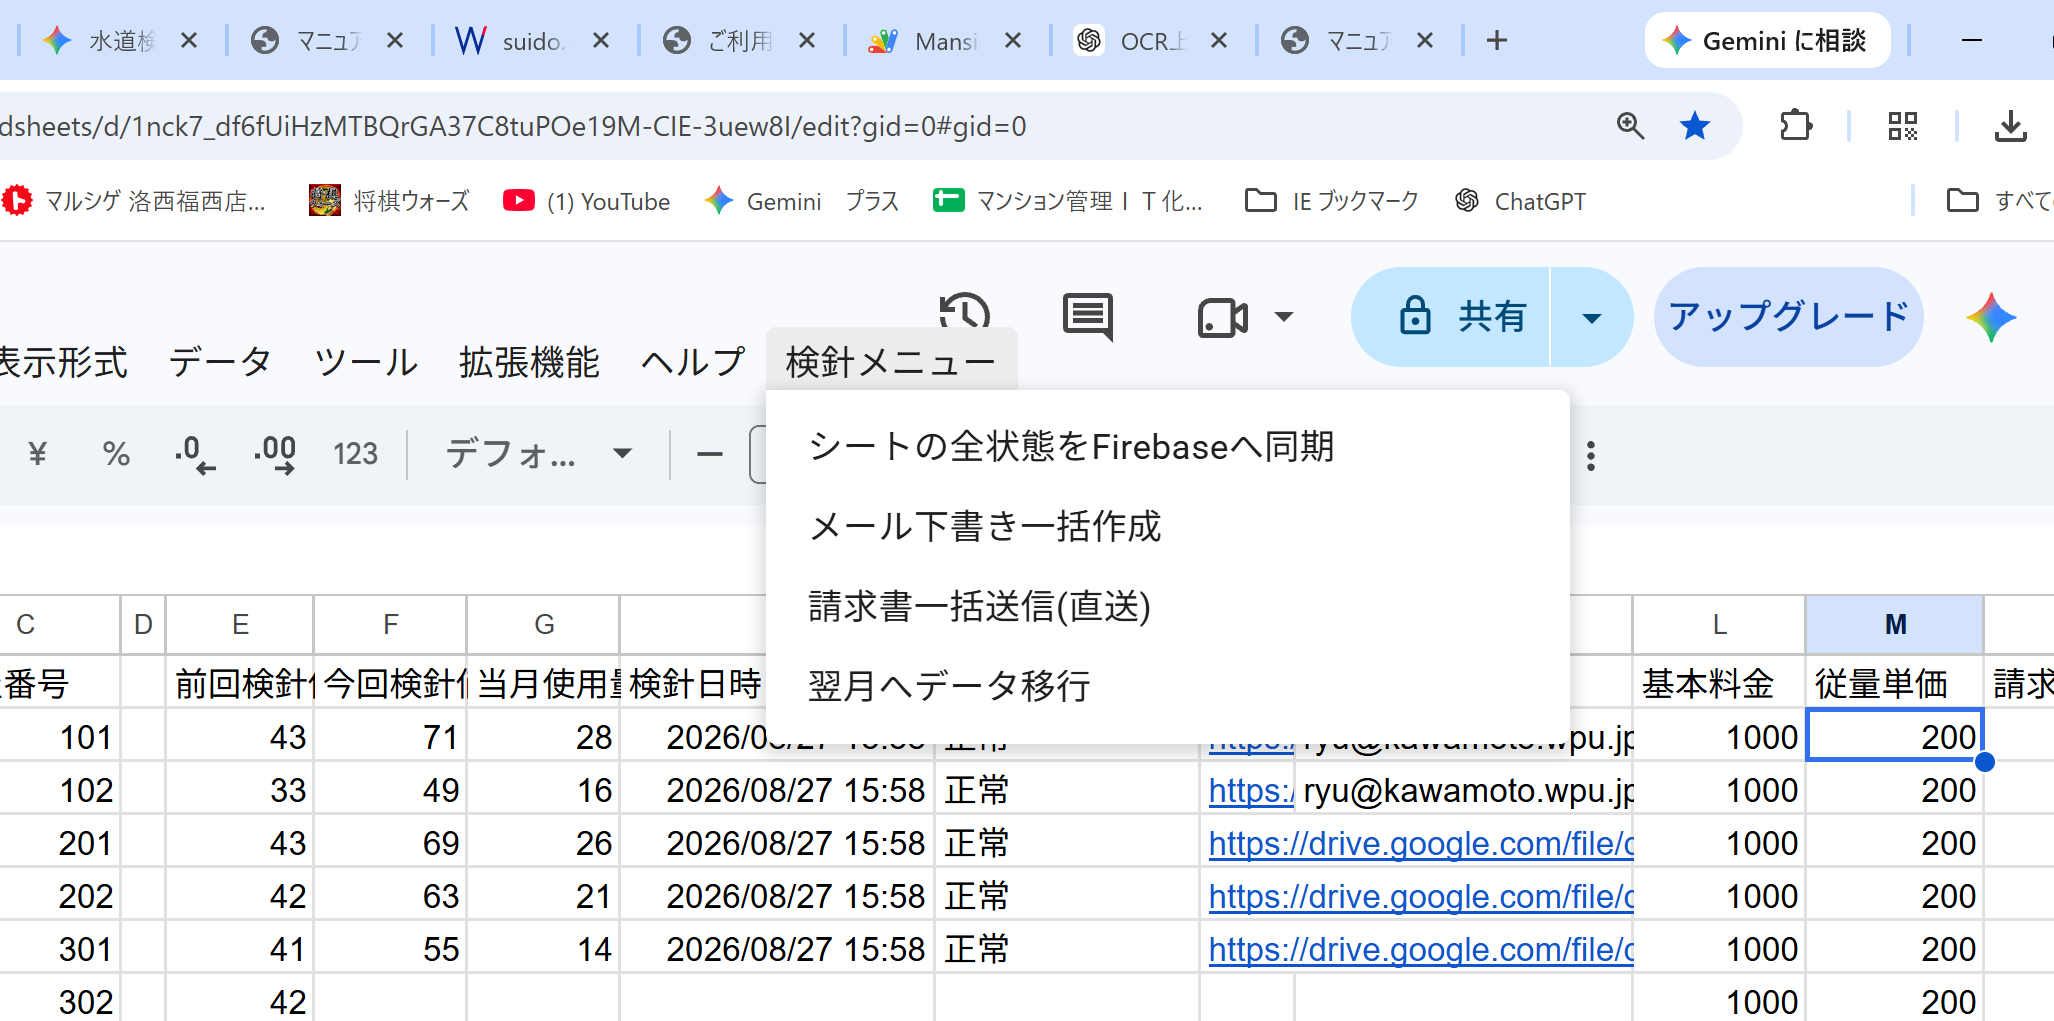Select 翌月へデータ移行

tap(1167, 686)
